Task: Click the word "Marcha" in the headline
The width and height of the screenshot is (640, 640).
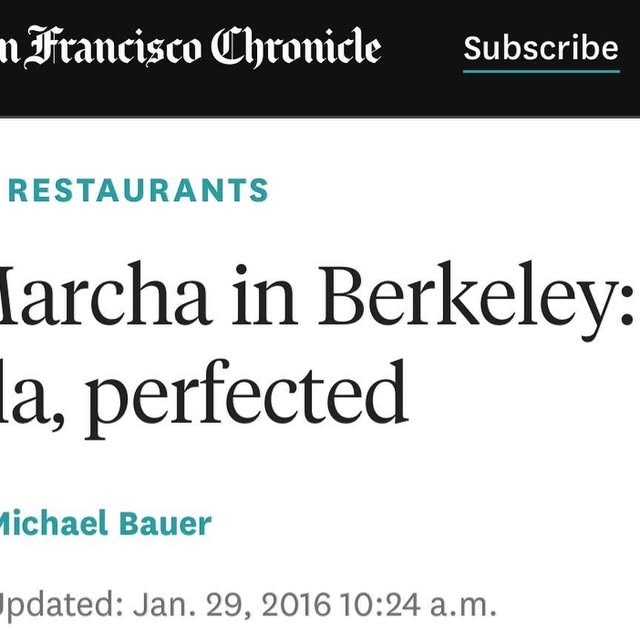Action: click(x=105, y=297)
